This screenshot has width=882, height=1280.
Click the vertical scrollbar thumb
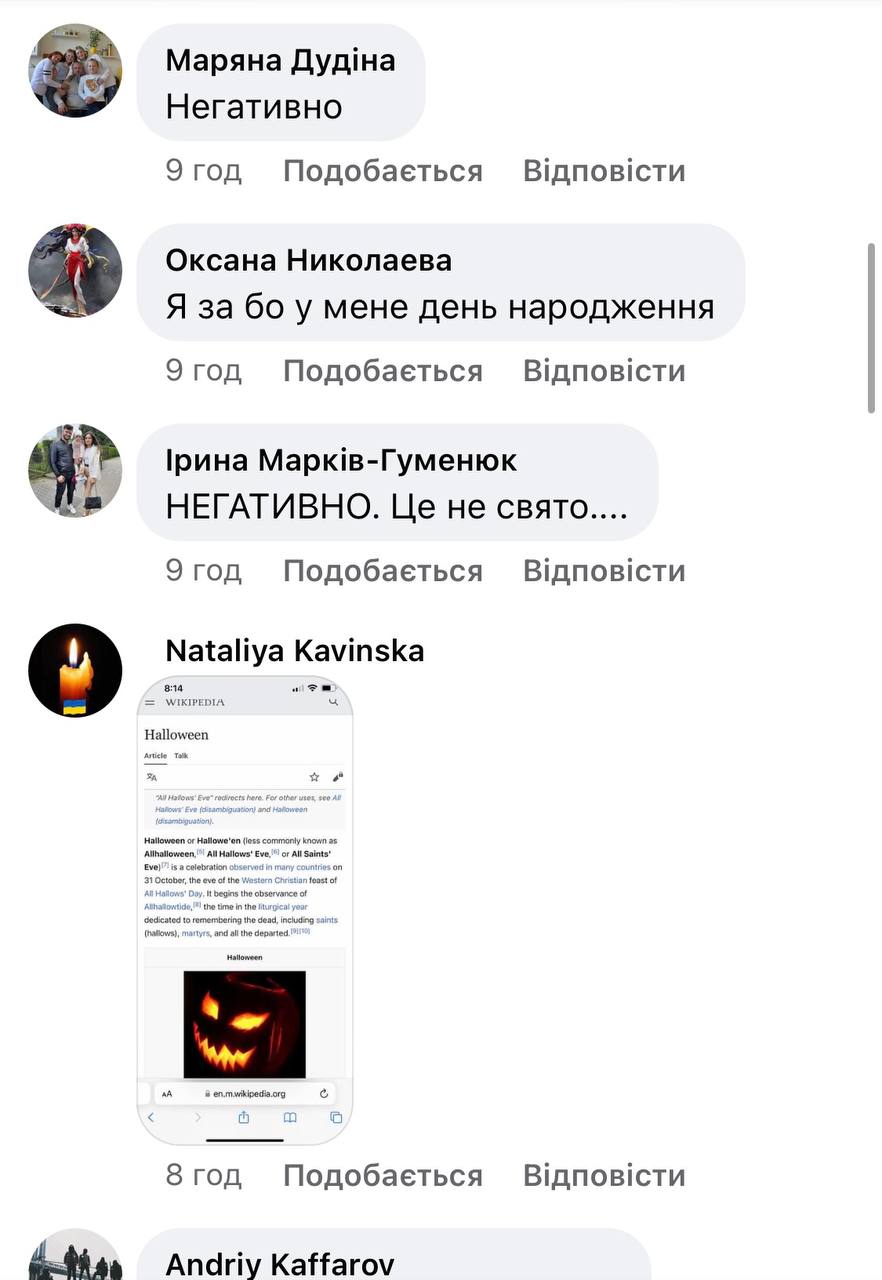click(x=871, y=325)
